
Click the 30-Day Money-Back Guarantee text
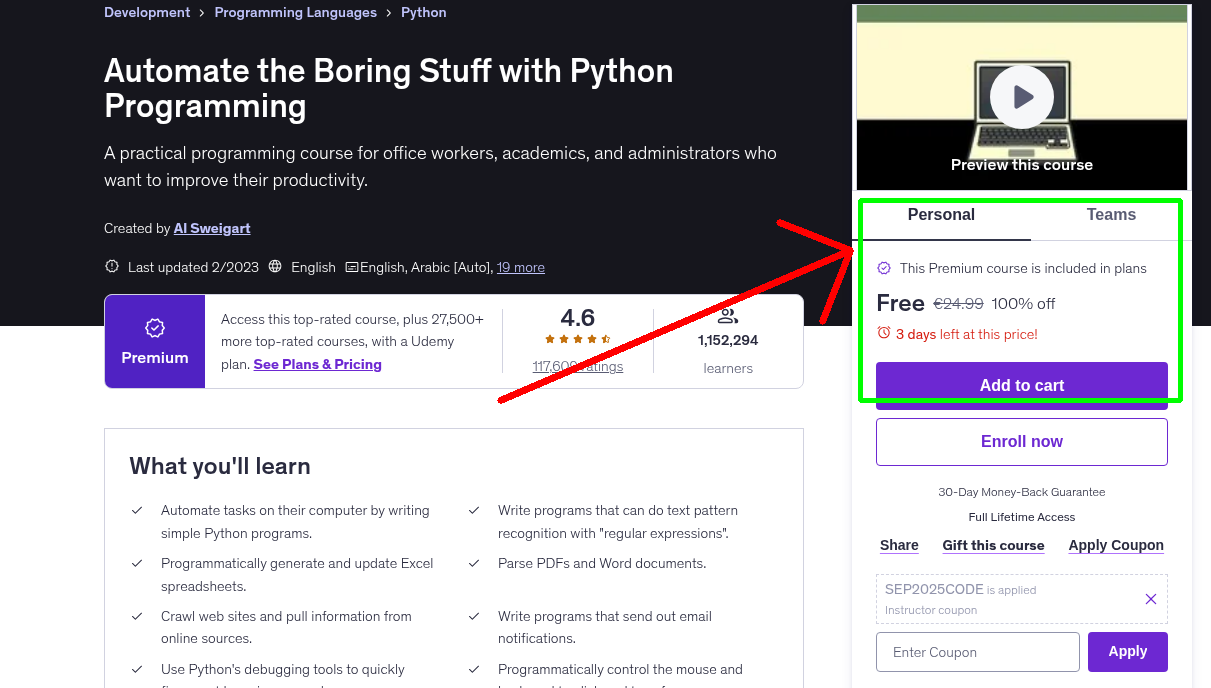tap(1022, 492)
